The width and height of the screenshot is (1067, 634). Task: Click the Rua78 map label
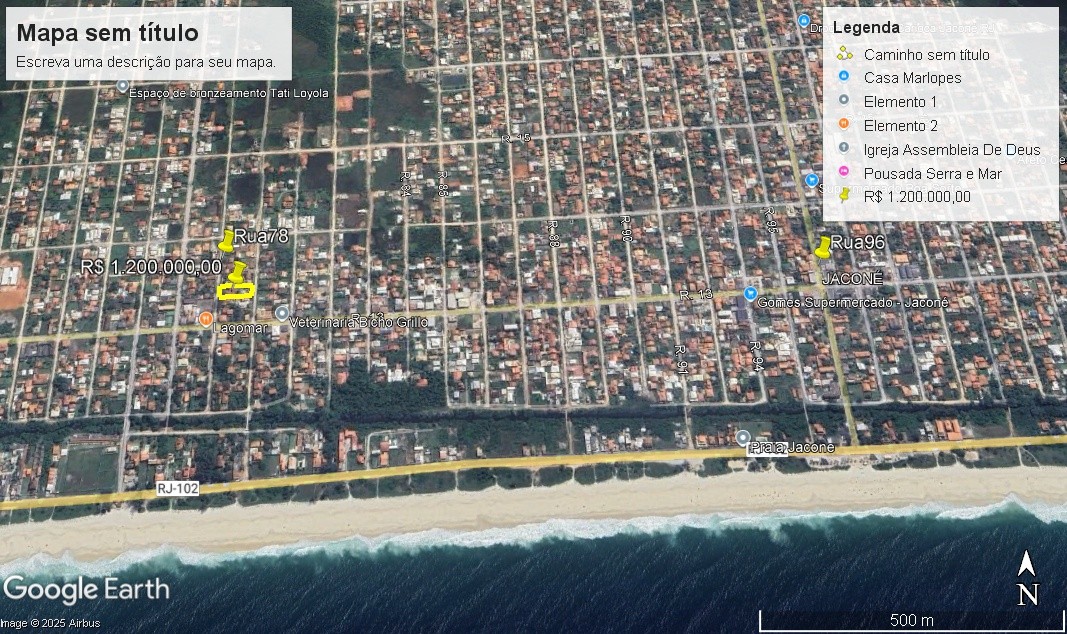pyautogui.click(x=261, y=236)
